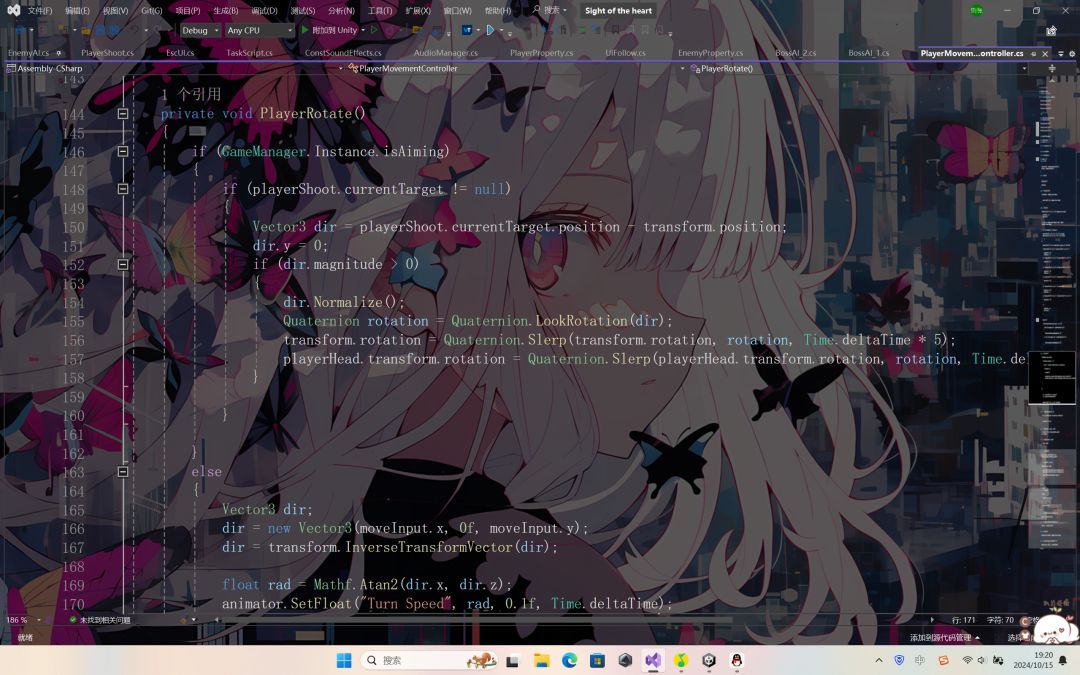
Task: Collapse the currentTarget if-block at line 148
Action: (x=123, y=189)
